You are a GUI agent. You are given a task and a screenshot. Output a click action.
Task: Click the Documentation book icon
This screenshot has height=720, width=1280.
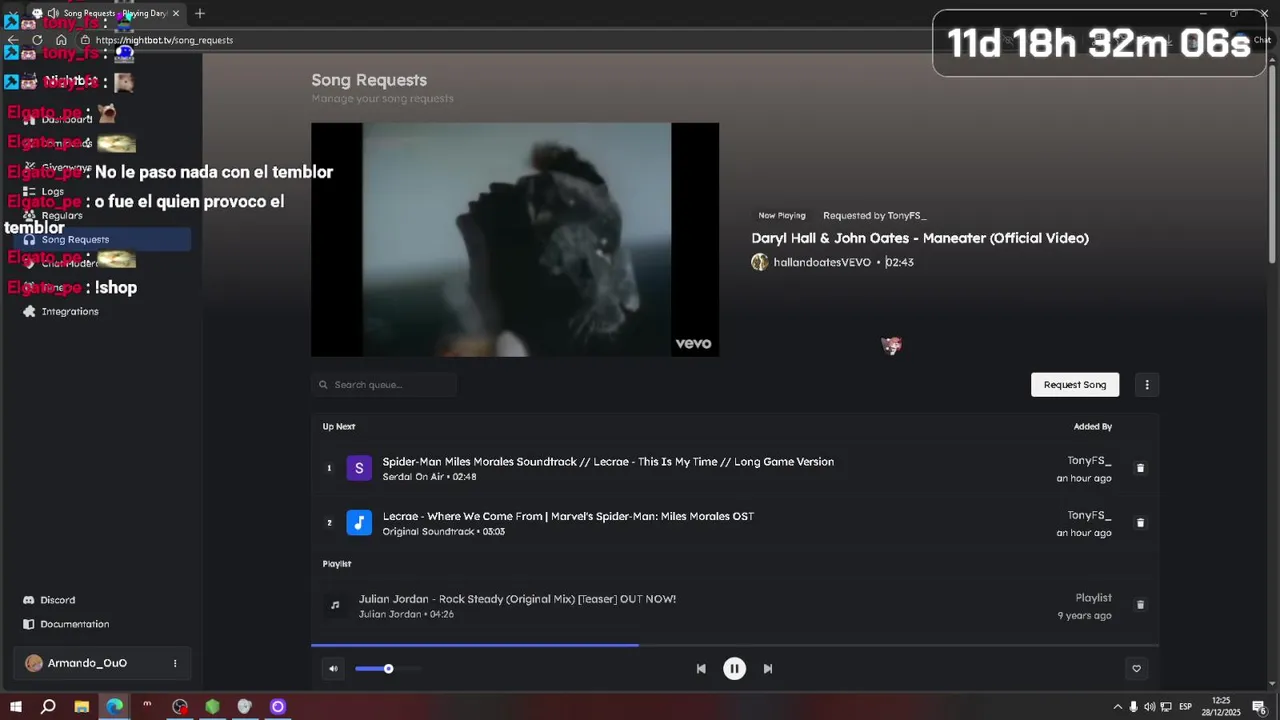coord(28,624)
